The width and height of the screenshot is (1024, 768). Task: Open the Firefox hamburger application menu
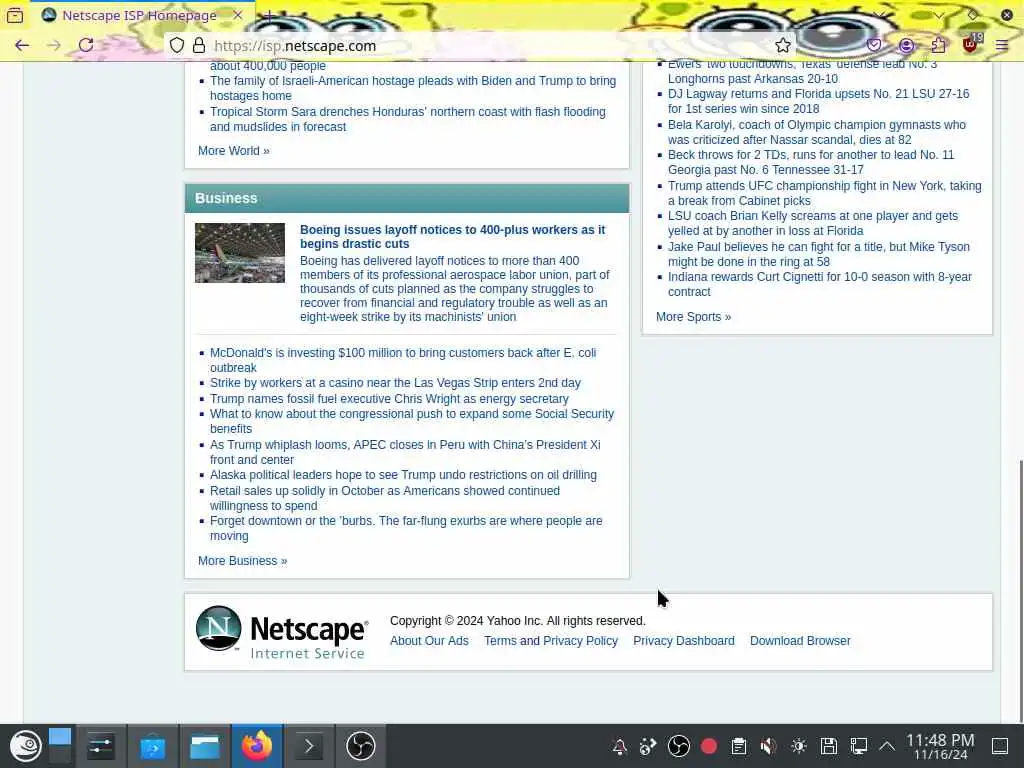coord(1002,45)
